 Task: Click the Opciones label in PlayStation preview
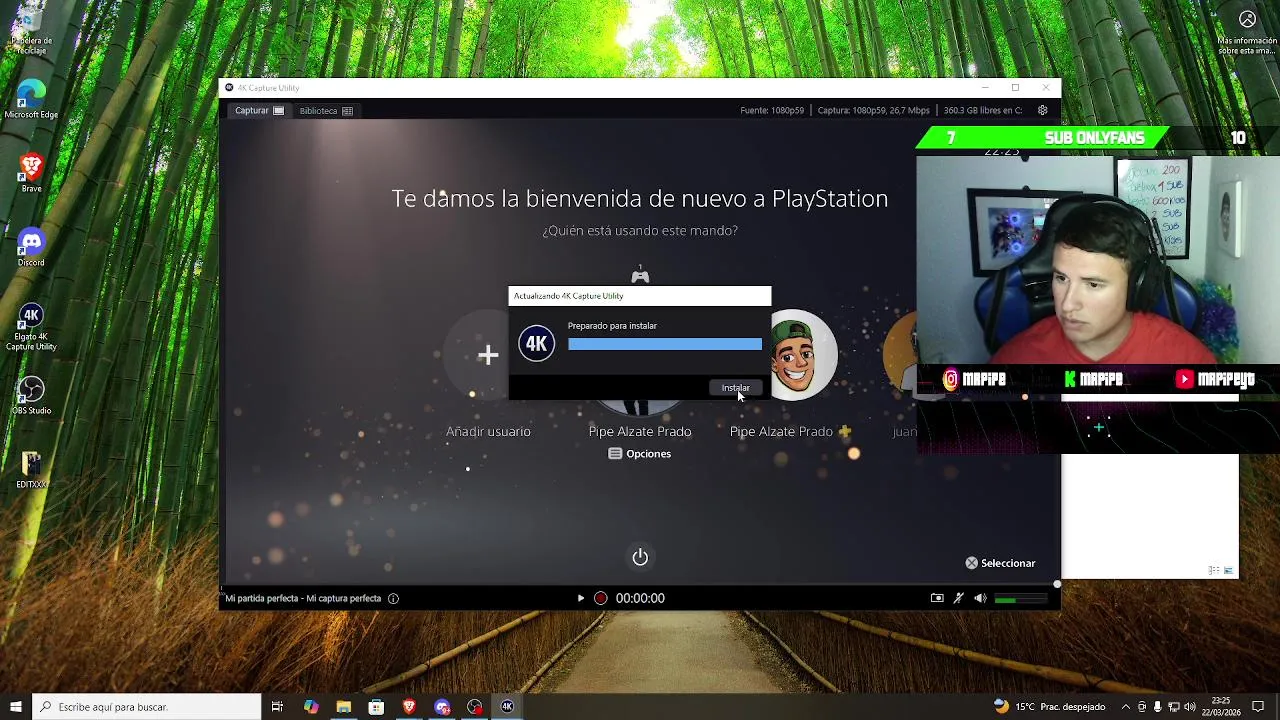648,454
